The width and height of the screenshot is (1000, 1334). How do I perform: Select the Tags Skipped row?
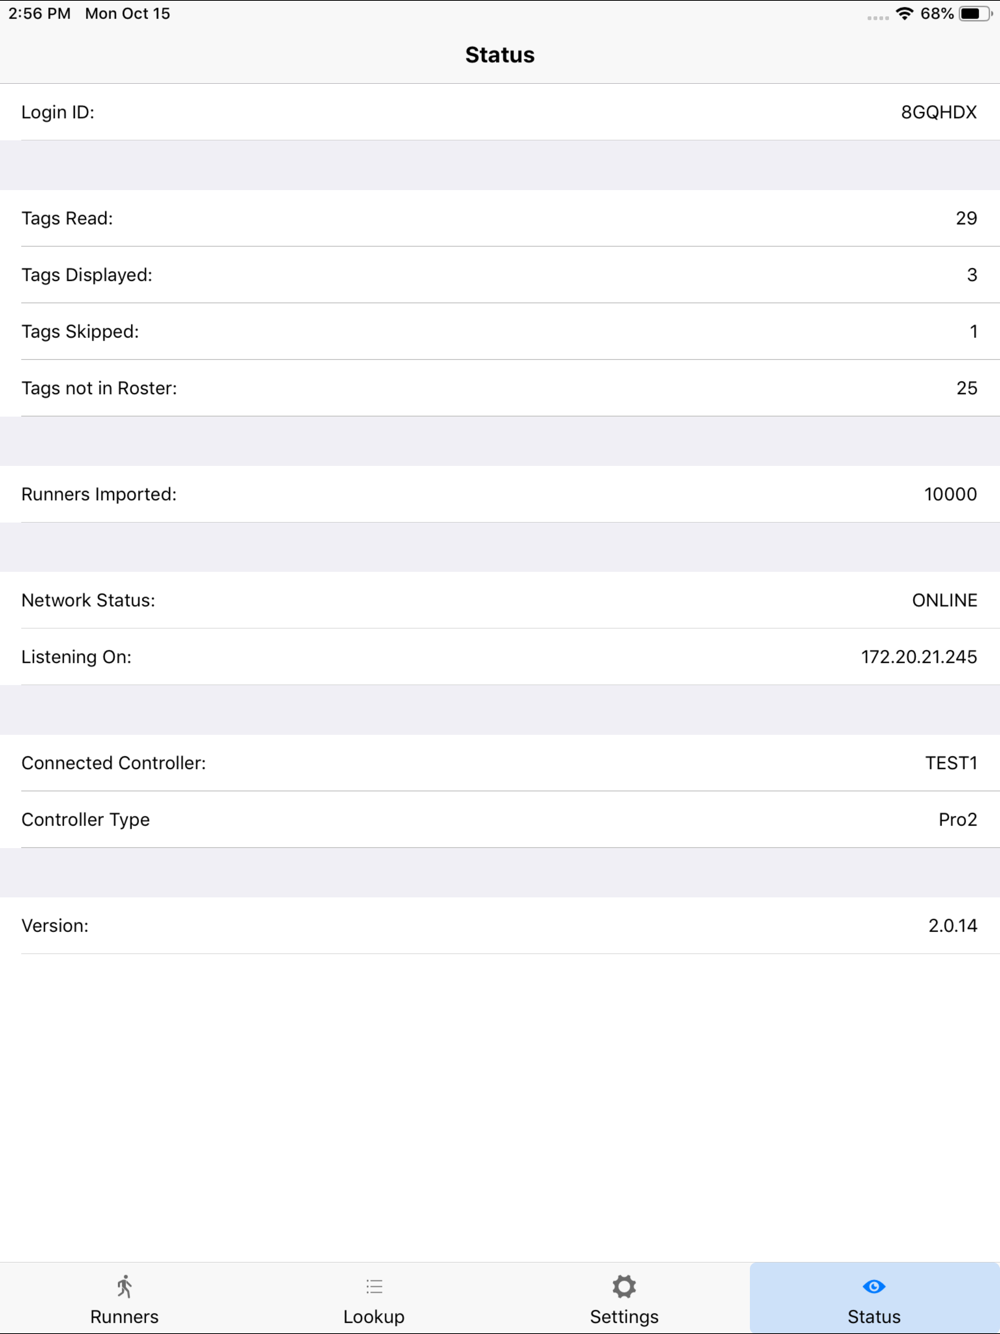[500, 331]
